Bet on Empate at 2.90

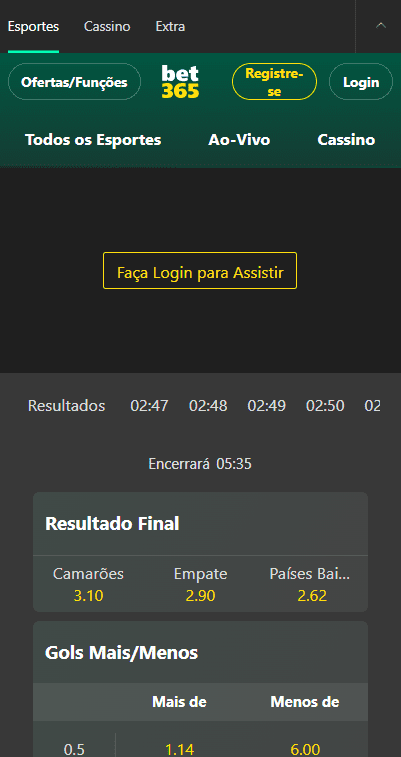200,584
